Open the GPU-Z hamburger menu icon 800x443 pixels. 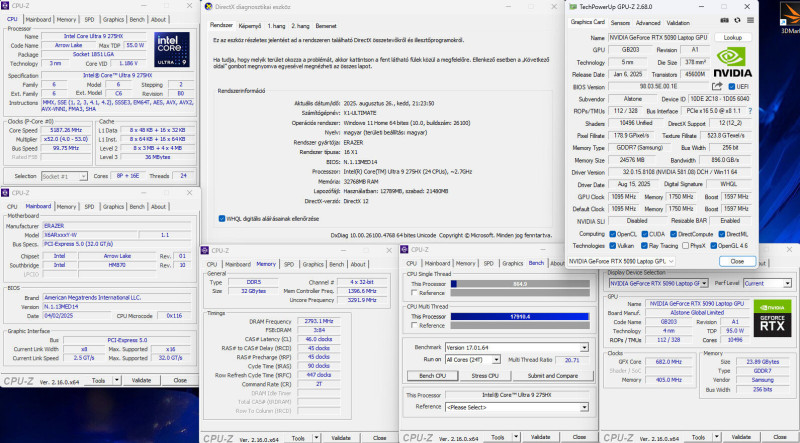tap(751, 20)
